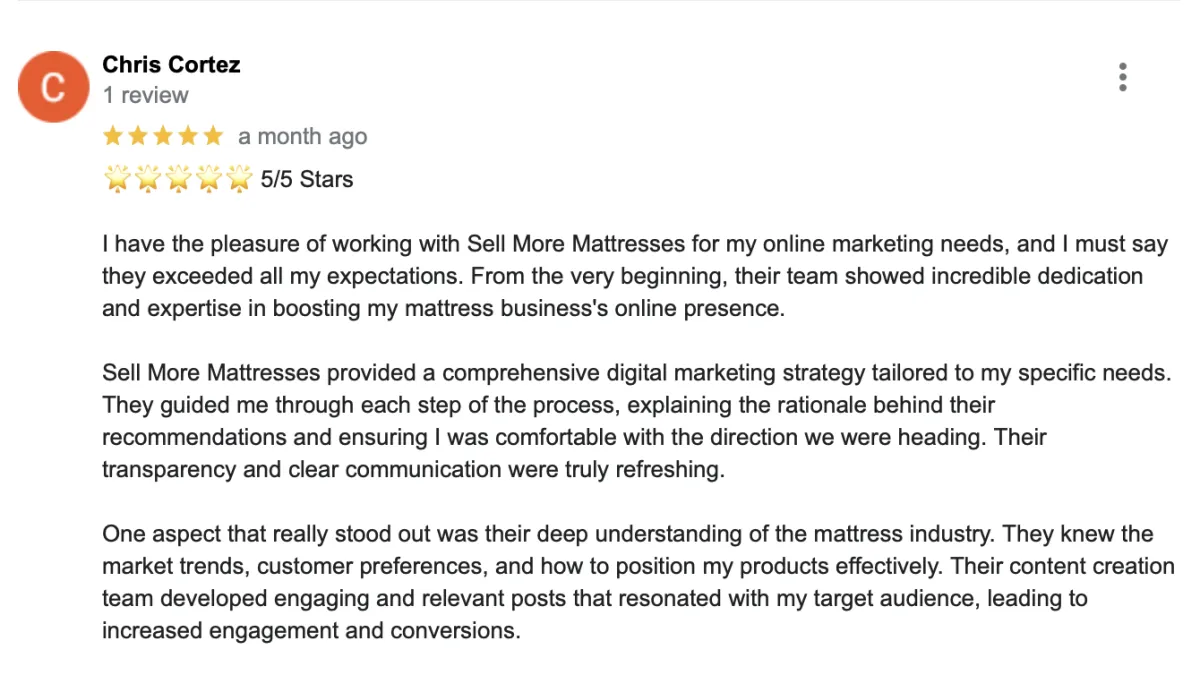Open Chris Cortez's reviewer profile name
This screenshot has width=1200, height=675.
point(171,65)
